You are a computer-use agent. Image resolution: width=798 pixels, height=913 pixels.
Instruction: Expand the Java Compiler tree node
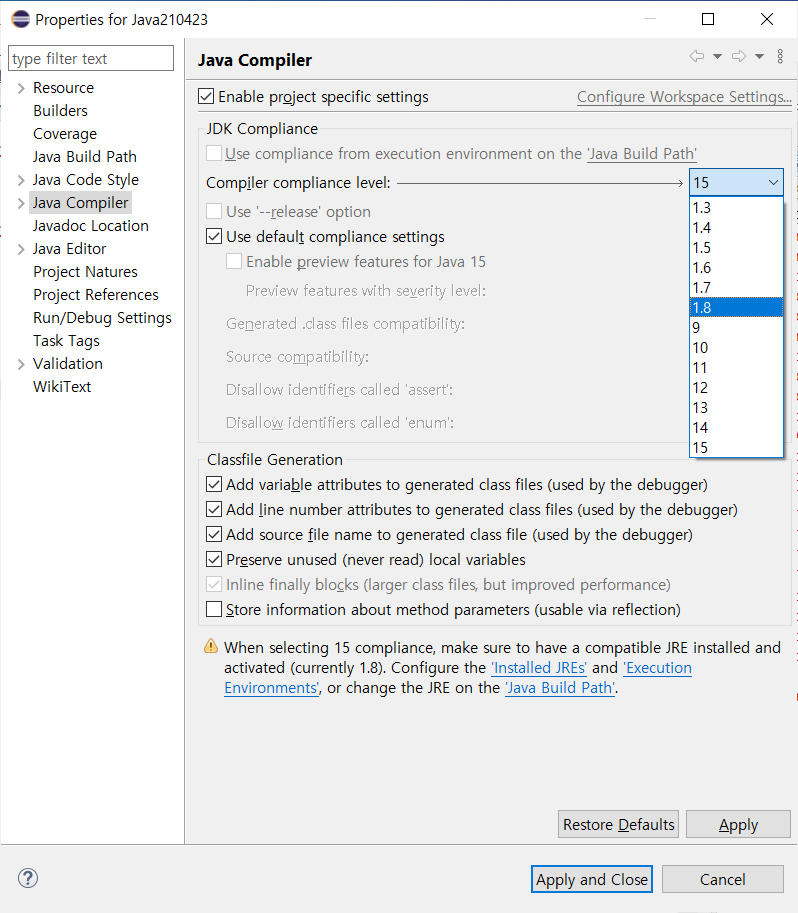pos(21,203)
